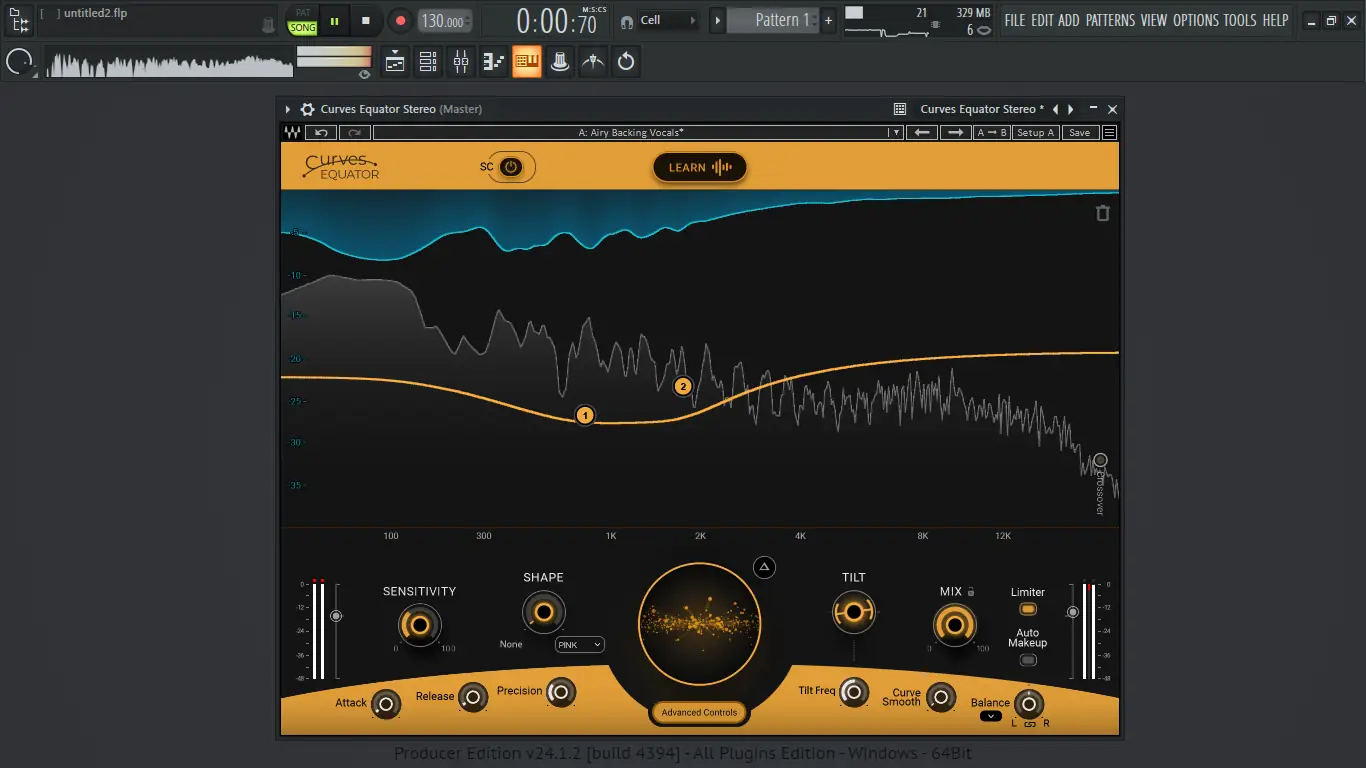Open the PATTERNS menu
The height and width of the screenshot is (768, 1366).
(1111, 20)
